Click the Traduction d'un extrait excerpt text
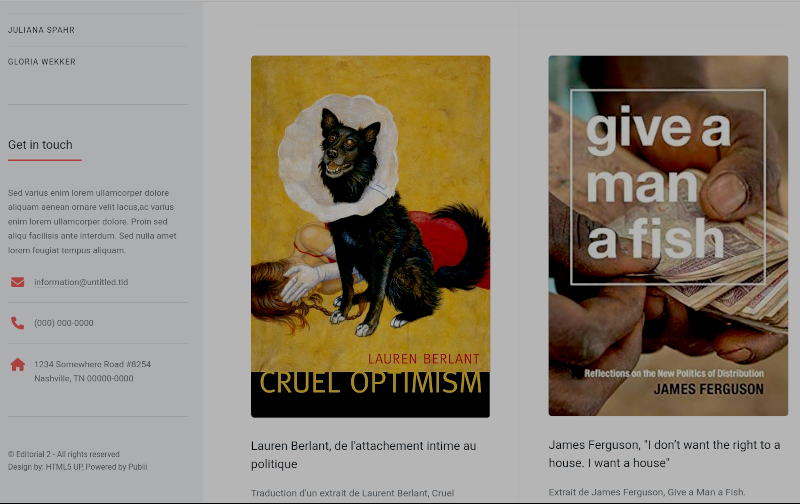Viewport: 800px width, 504px height. point(353,493)
